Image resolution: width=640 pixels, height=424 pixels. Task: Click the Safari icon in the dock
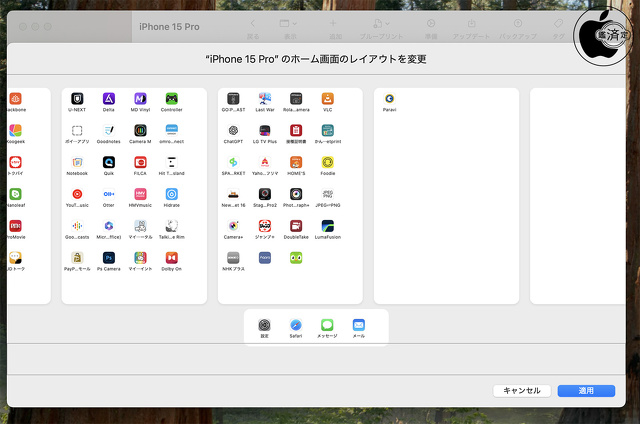pyautogui.click(x=296, y=325)
